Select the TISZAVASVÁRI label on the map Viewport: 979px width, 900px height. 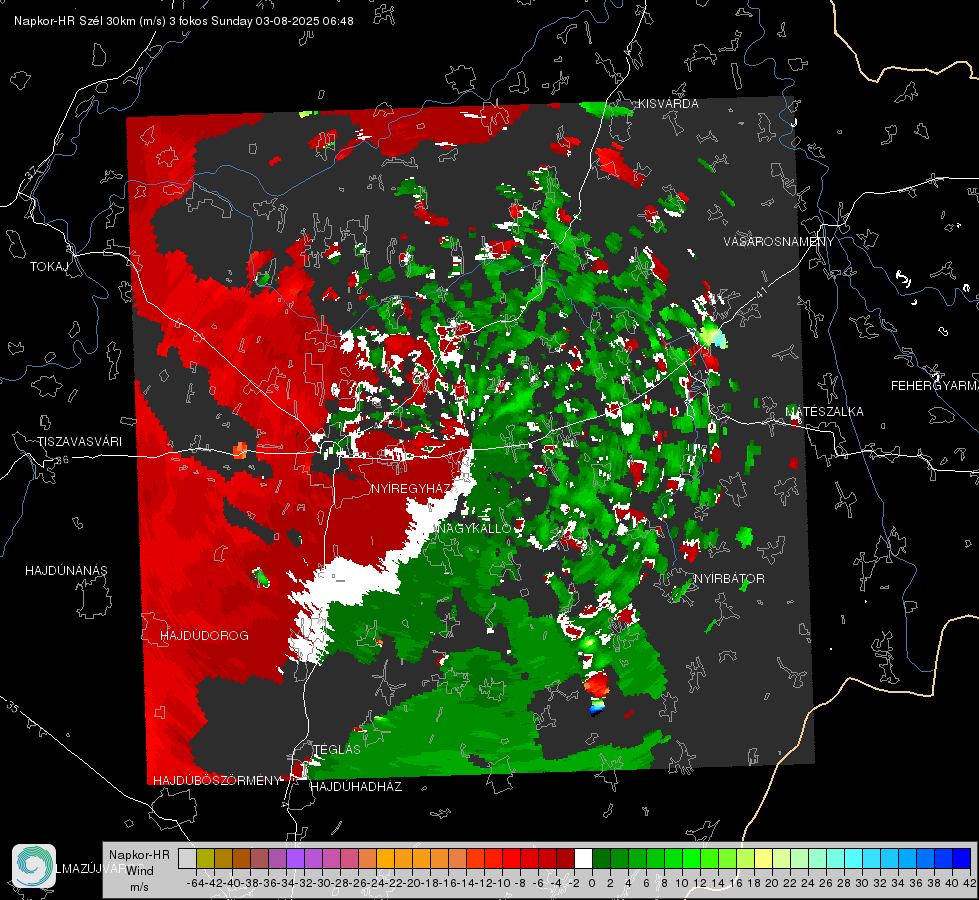pyautogui.click(x=79, y=442)
